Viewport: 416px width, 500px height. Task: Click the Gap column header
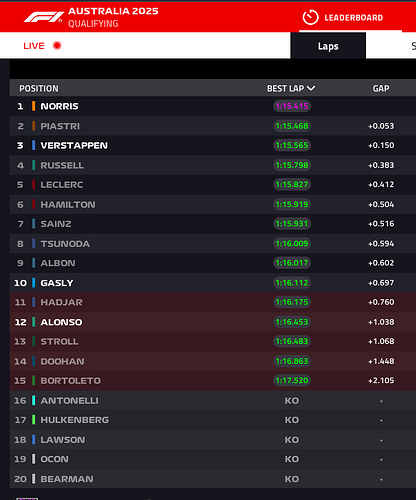(381, 88)
